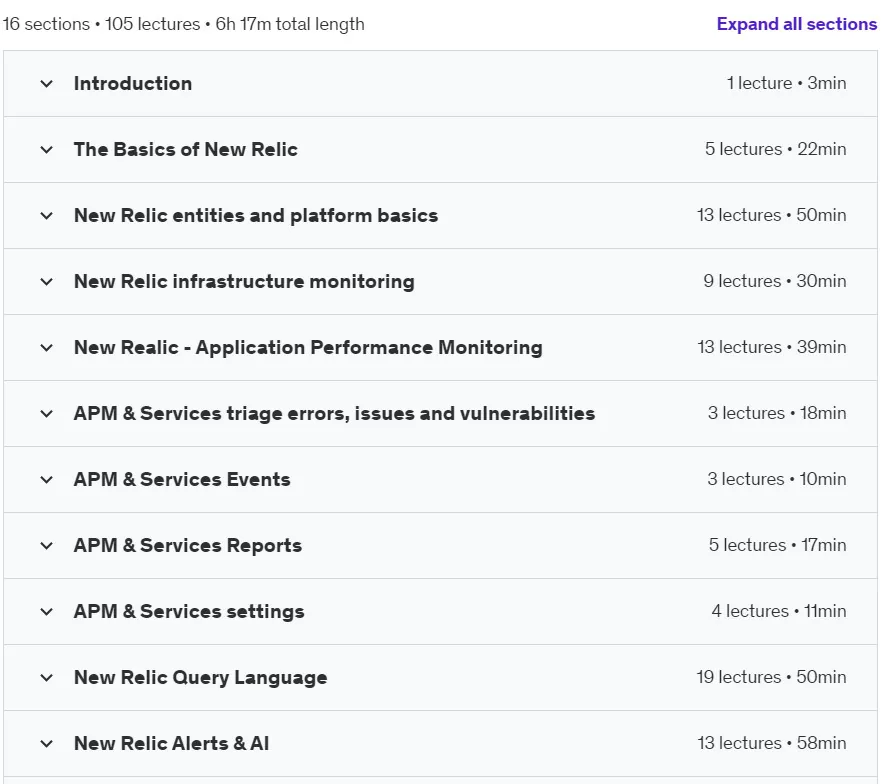Image resolution: width=881 pixels, height=784 pixels.
Task: Click '3 lectures • 10min' text
Action: [x=776, y=479]
